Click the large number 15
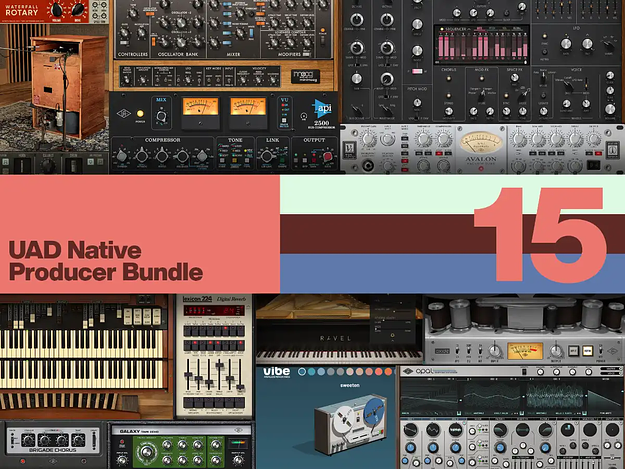 click(x=540, y=234)
